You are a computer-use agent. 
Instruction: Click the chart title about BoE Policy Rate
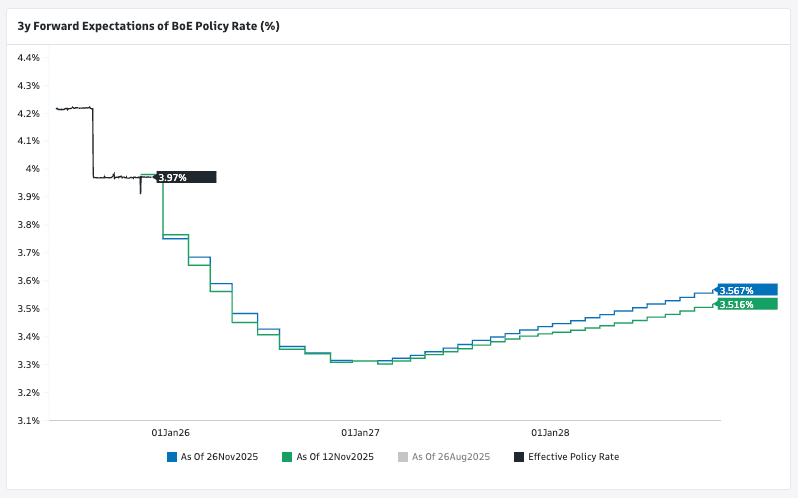(148, 26)
